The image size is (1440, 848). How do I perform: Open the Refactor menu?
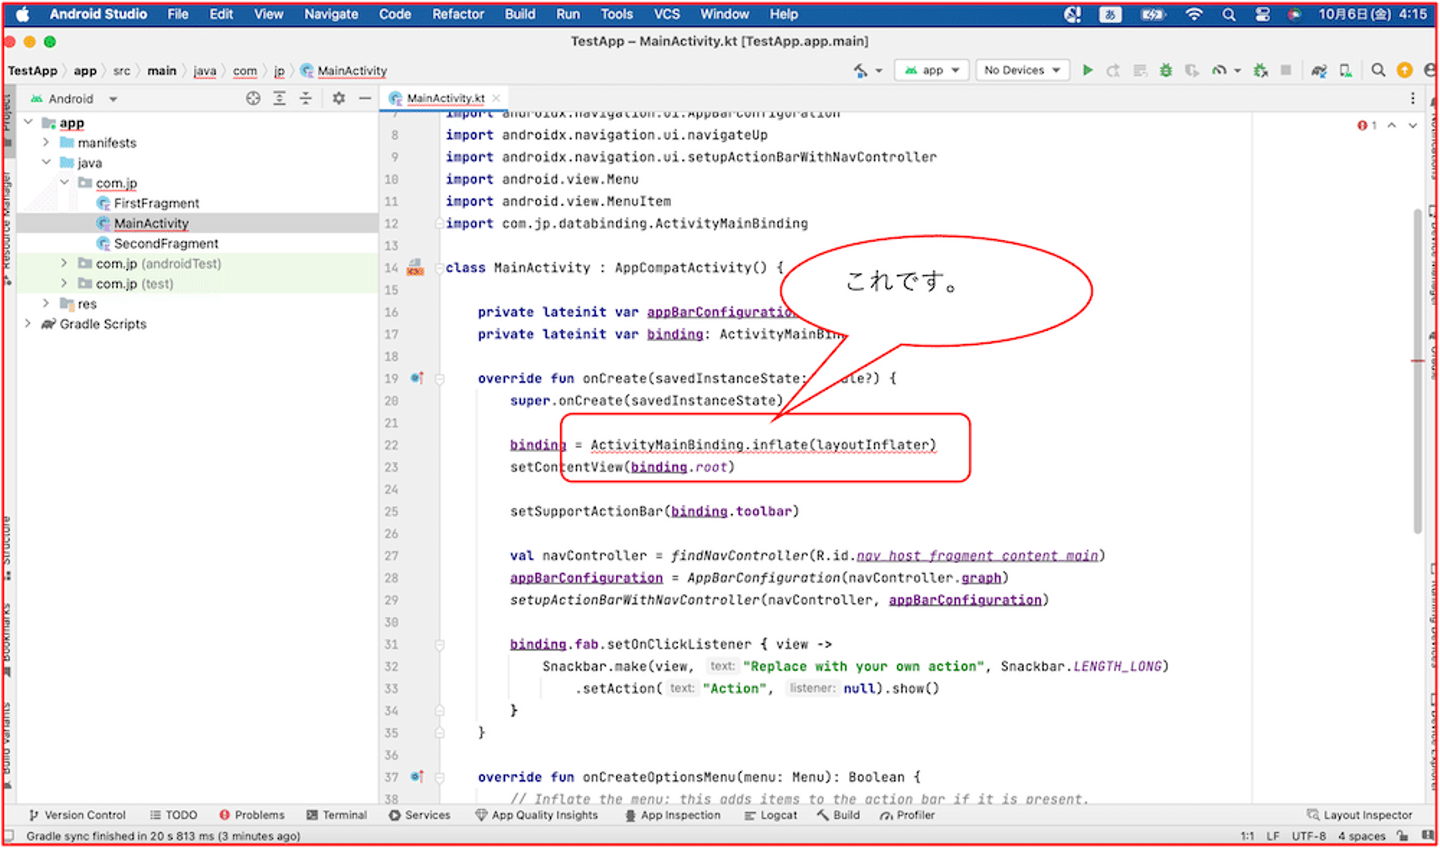pyautogui.click(x=457, y=14)
